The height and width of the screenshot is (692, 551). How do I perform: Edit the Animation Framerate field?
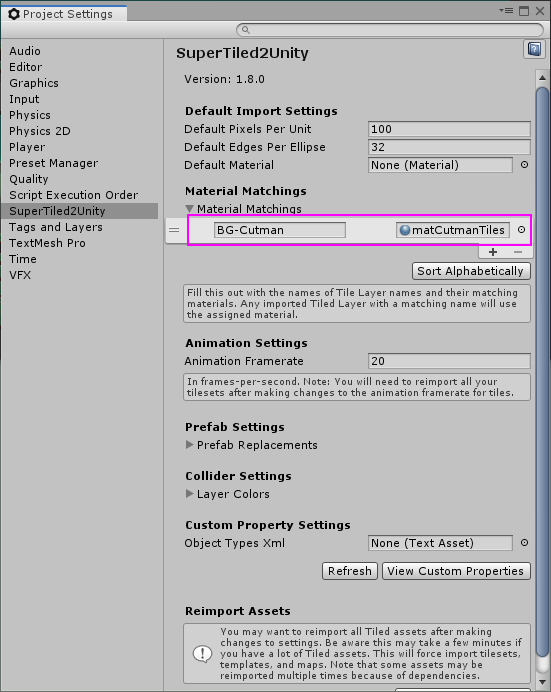449,361
